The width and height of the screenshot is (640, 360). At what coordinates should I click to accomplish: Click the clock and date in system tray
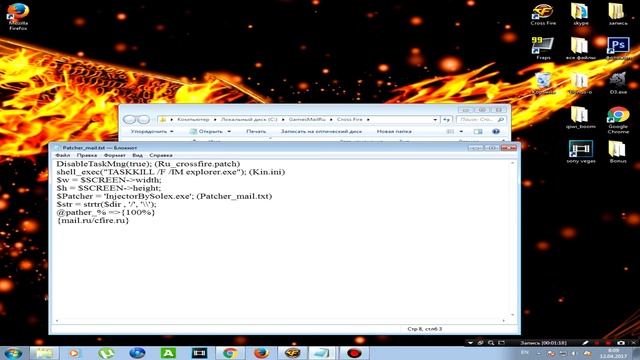tap(613, 353)
